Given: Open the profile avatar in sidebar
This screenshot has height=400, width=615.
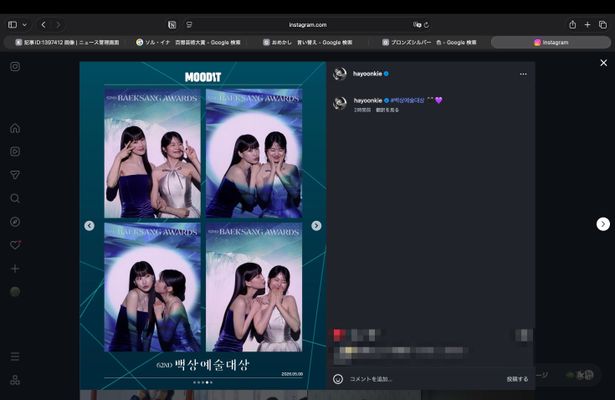Looking at the screenshot, I should 15,292.
